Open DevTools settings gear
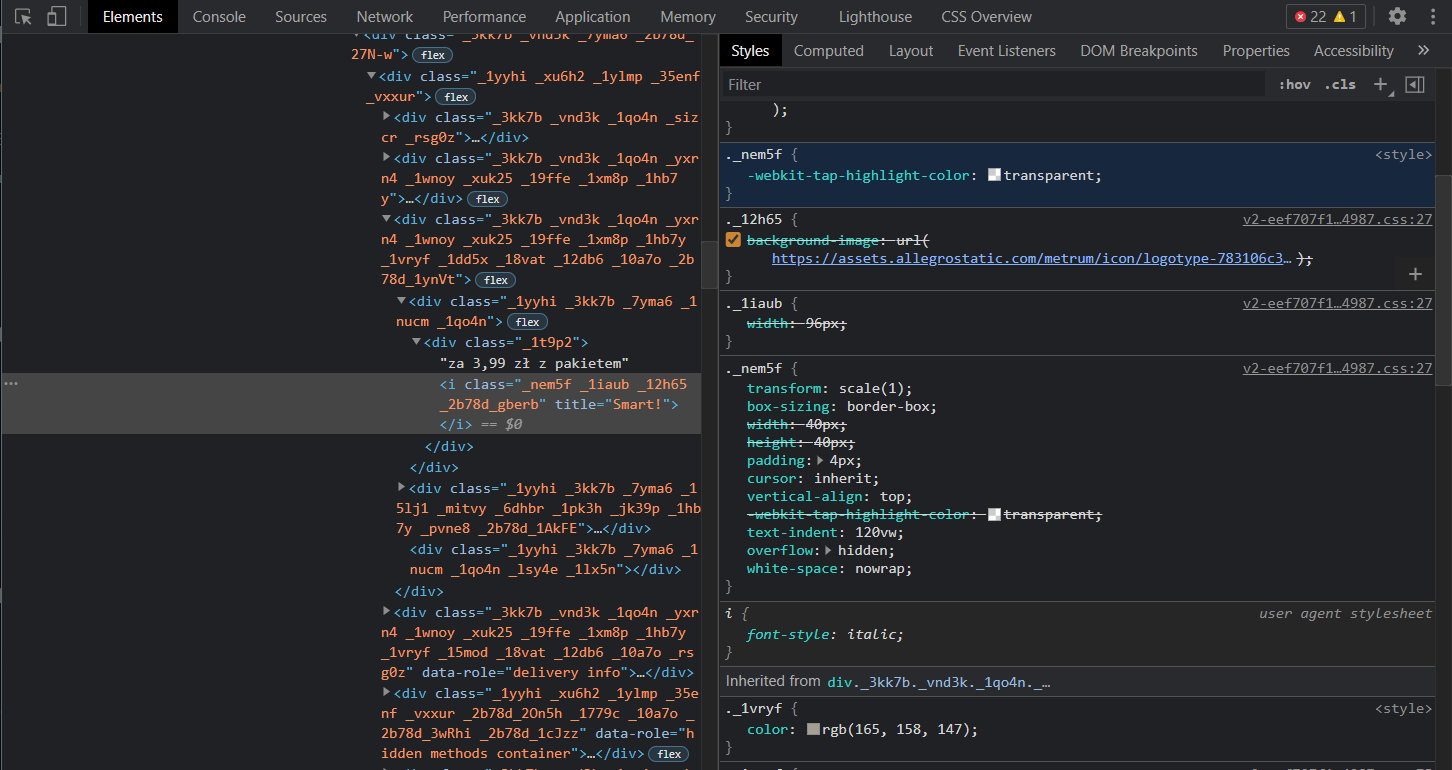Viewport: 1452px width, 770px height. pyautogui.click(x=1397, y=16)
